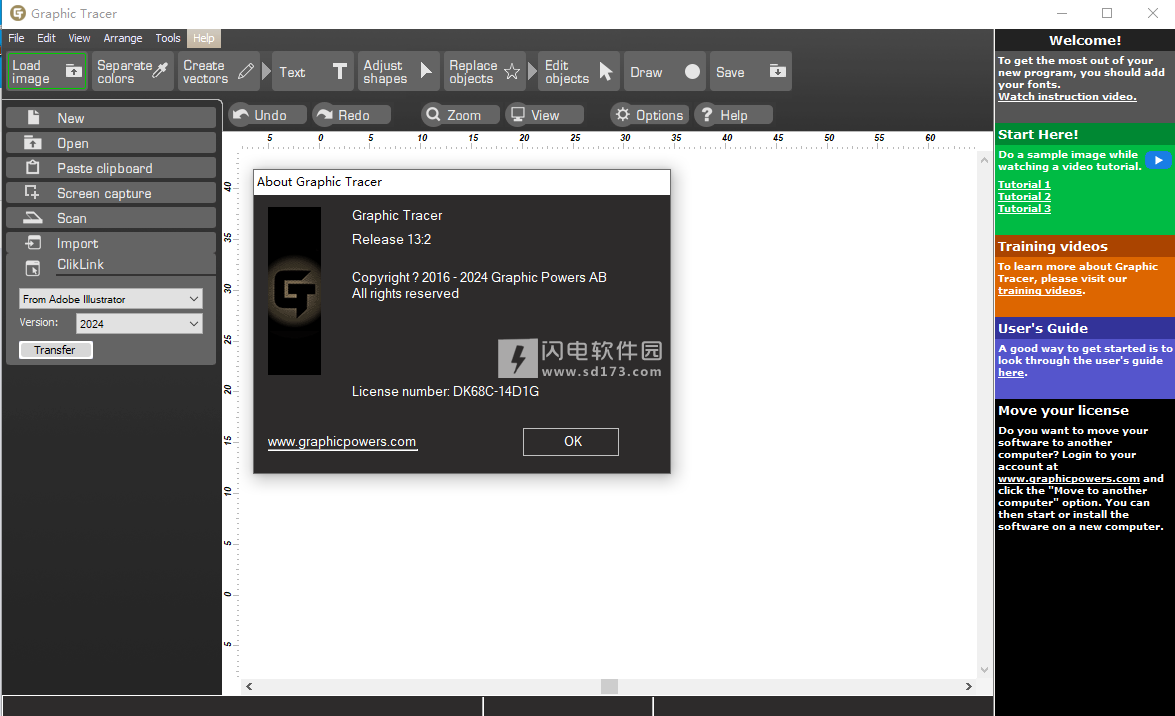Open the user's guide 'here' link

[1011, 373]
